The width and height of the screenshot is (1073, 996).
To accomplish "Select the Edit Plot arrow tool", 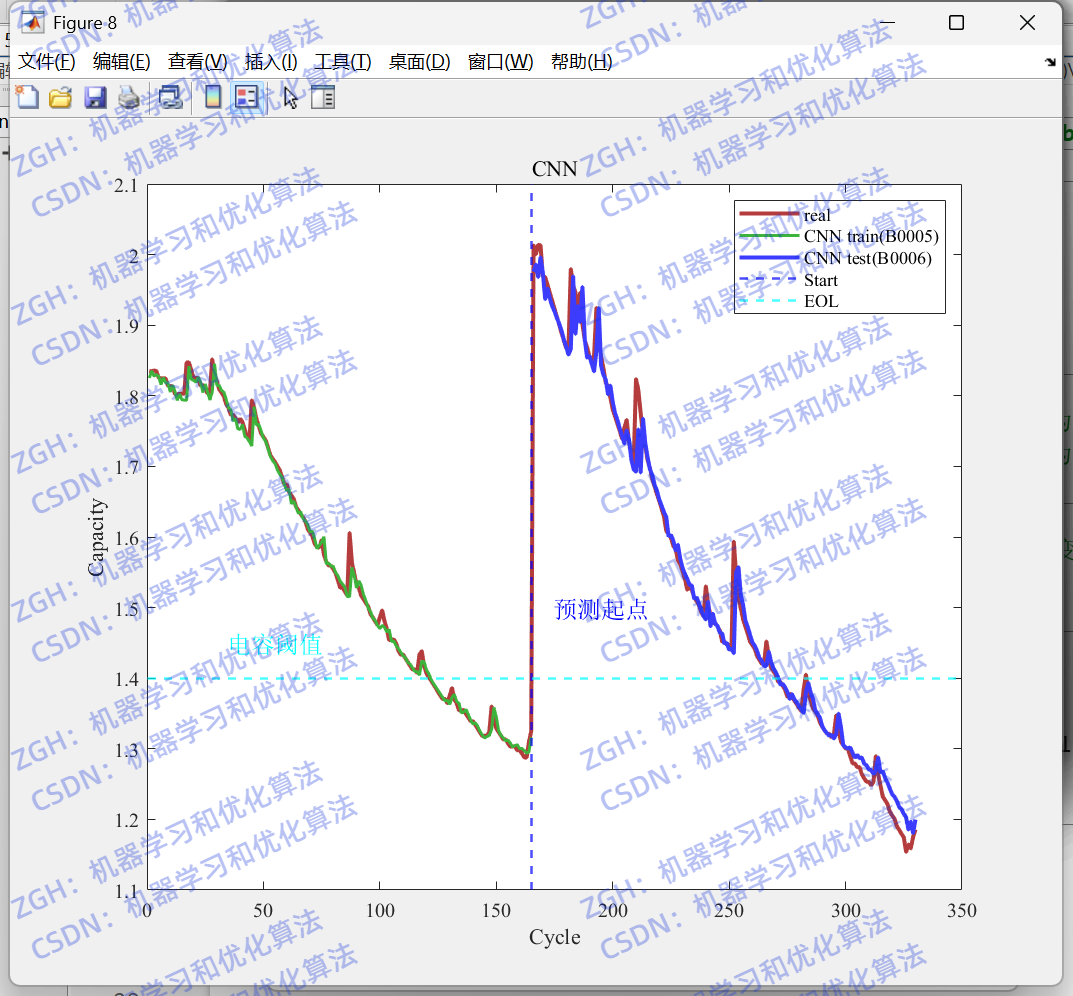I will click(x=291, y=97).
